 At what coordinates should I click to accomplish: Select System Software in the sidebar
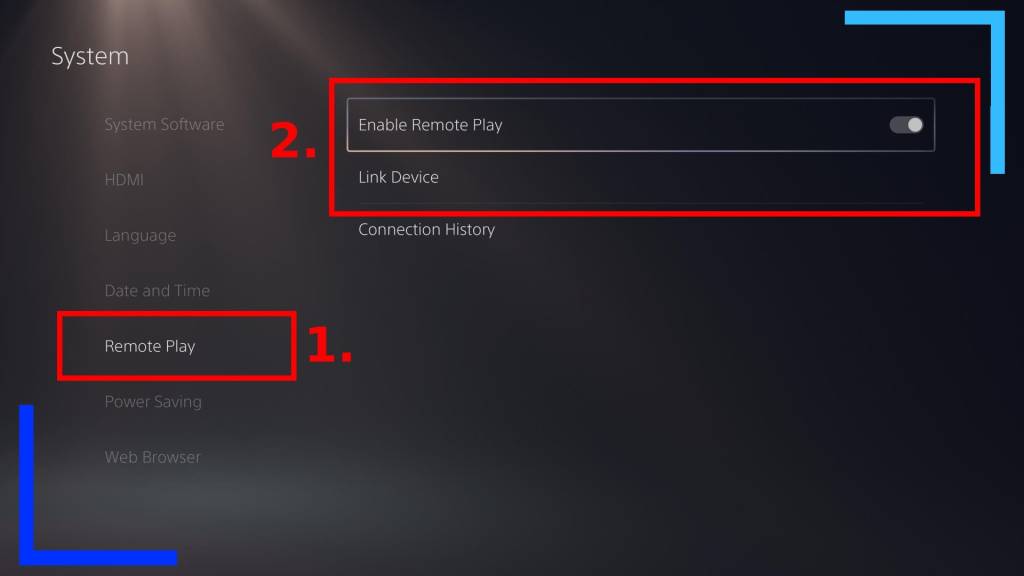(x=164, y=124)
